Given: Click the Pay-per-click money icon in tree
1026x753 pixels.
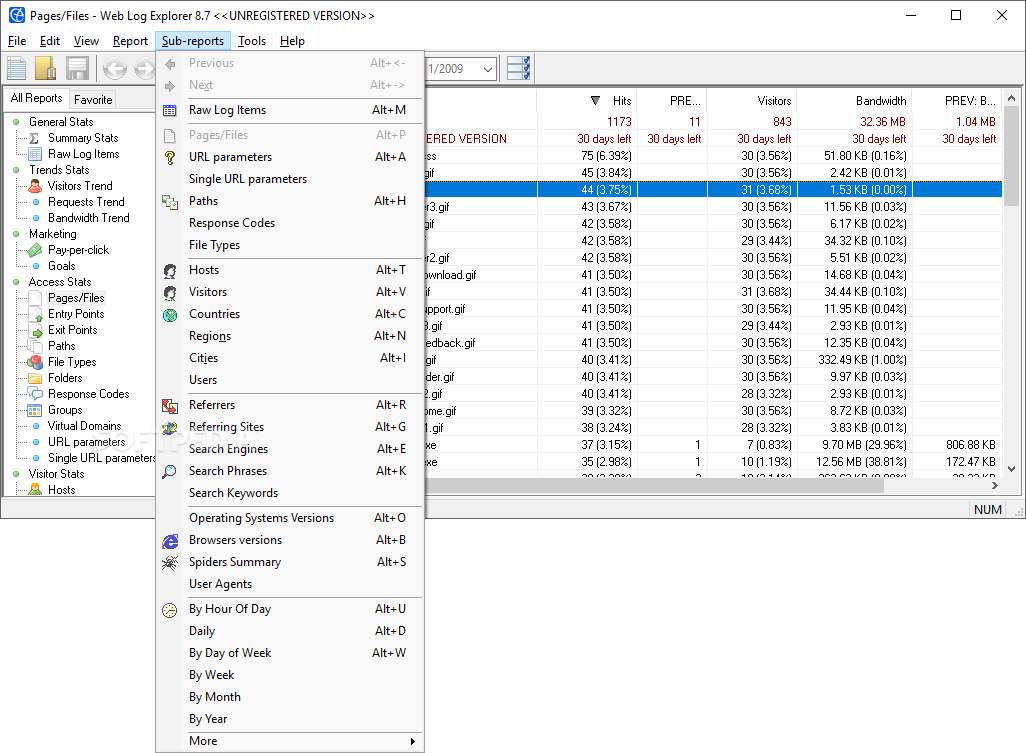Looking at the screenshot, I should 35,250.
